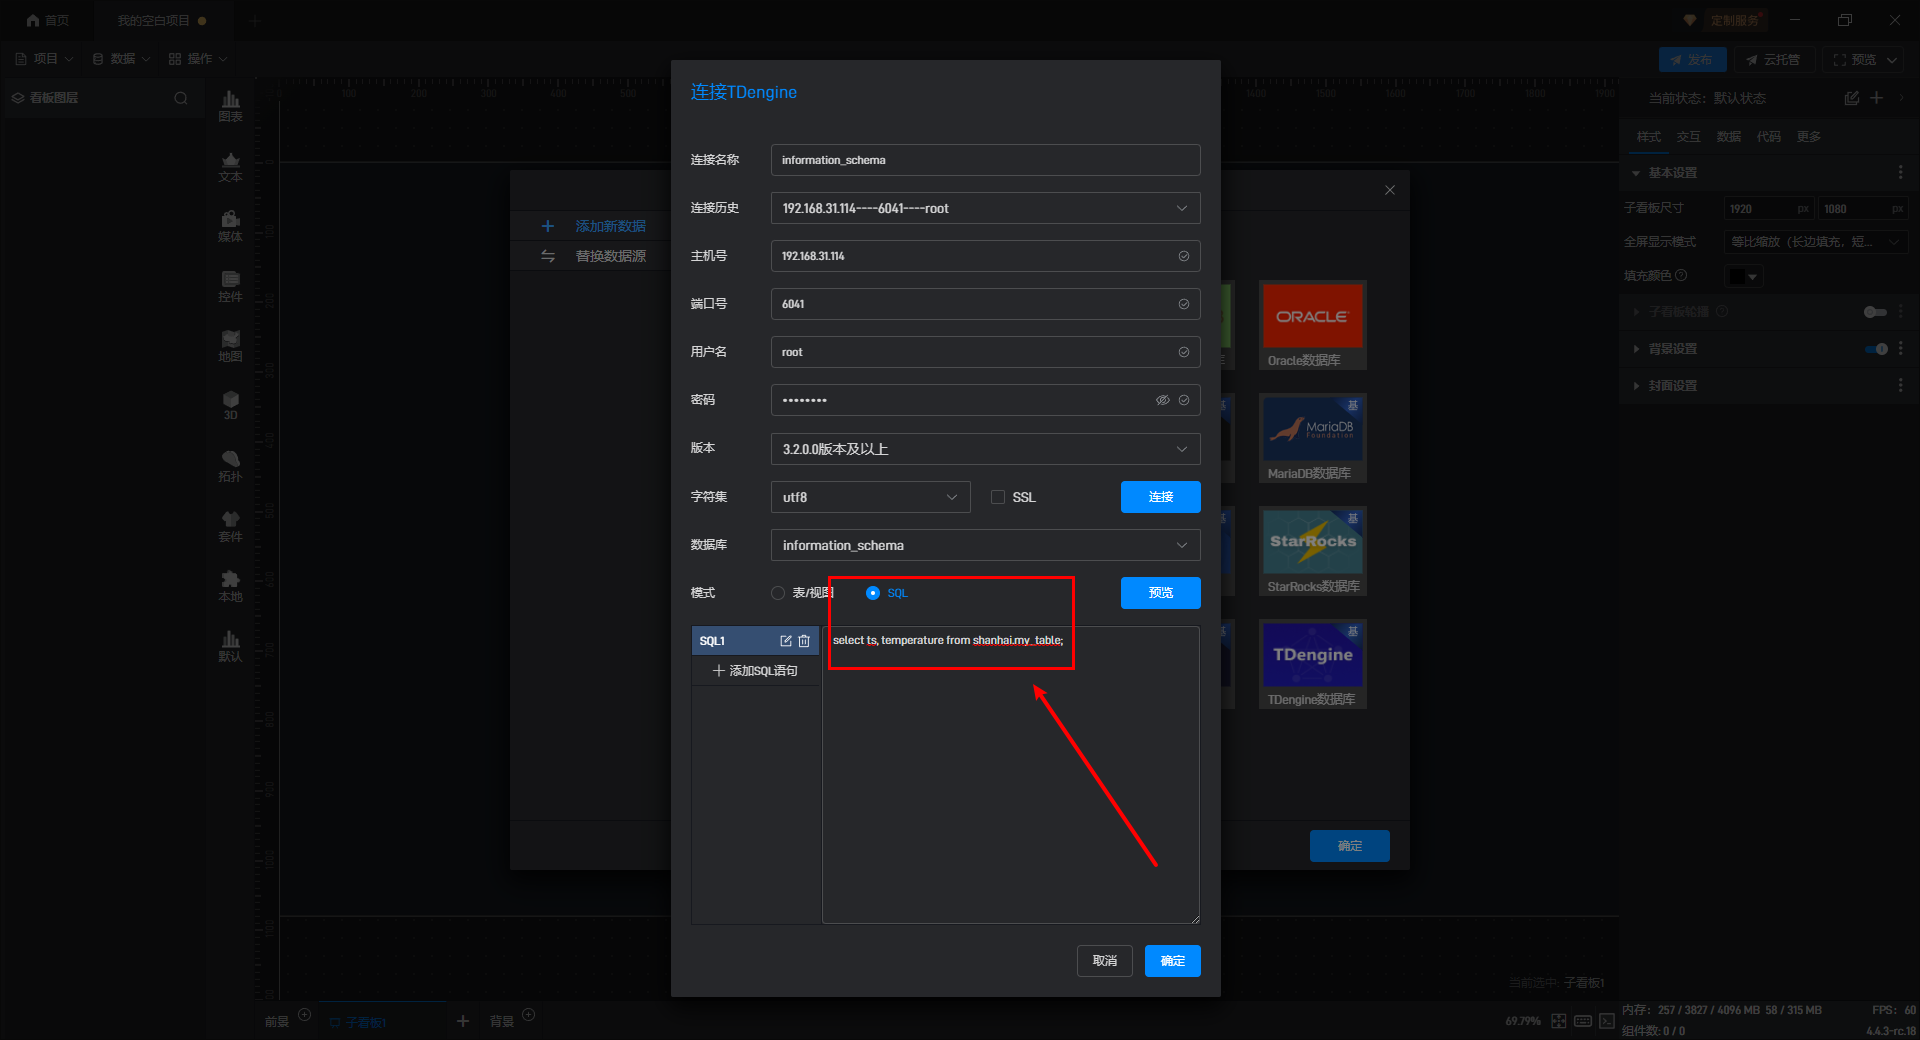
Task: Select the MariaDB database icon
Action: (1312, 429)
